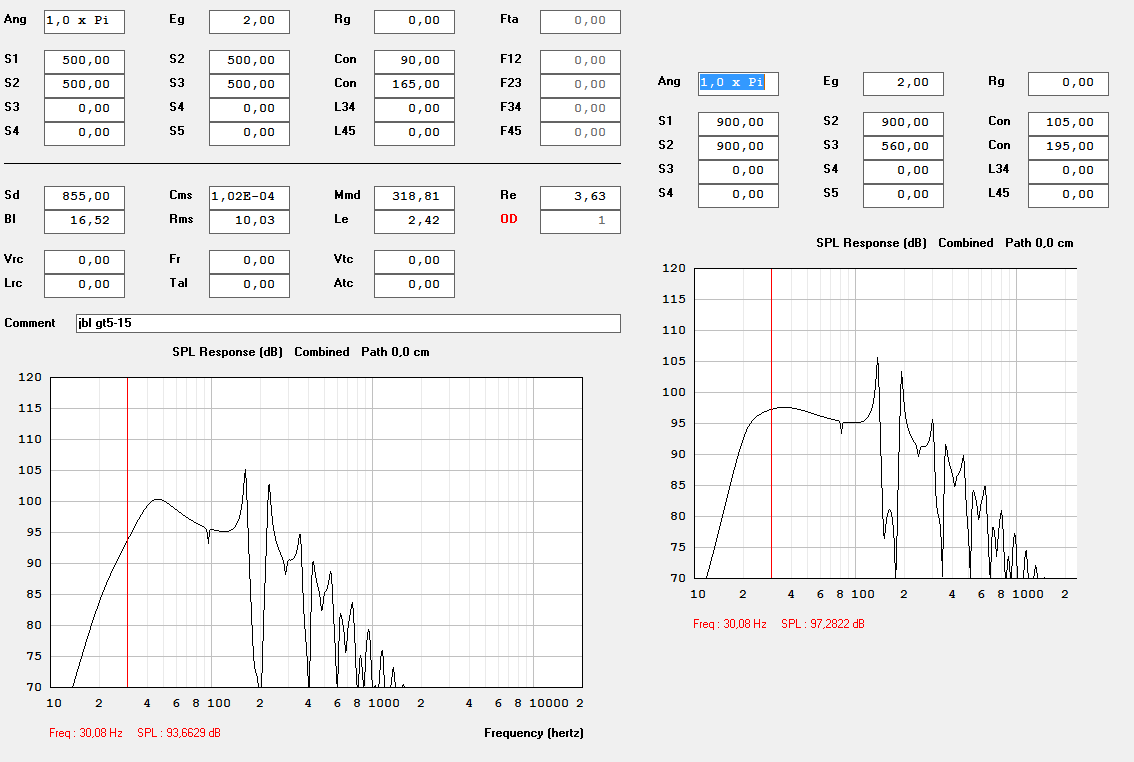Click the Vtc input field

[414, 261]
